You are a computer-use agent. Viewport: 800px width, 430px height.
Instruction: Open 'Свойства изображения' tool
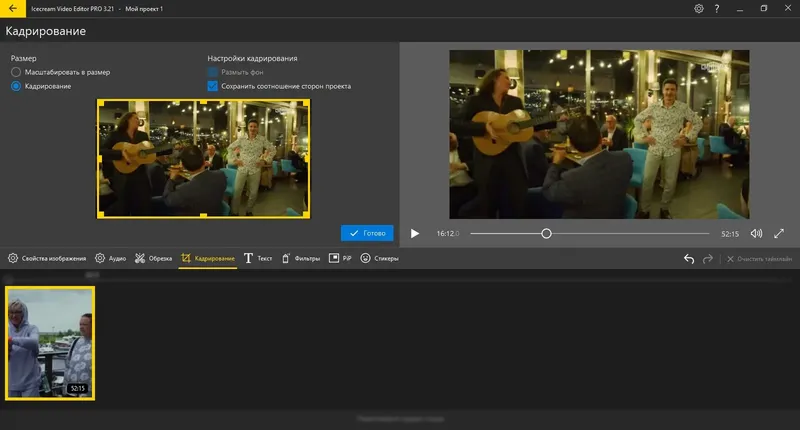47,259
